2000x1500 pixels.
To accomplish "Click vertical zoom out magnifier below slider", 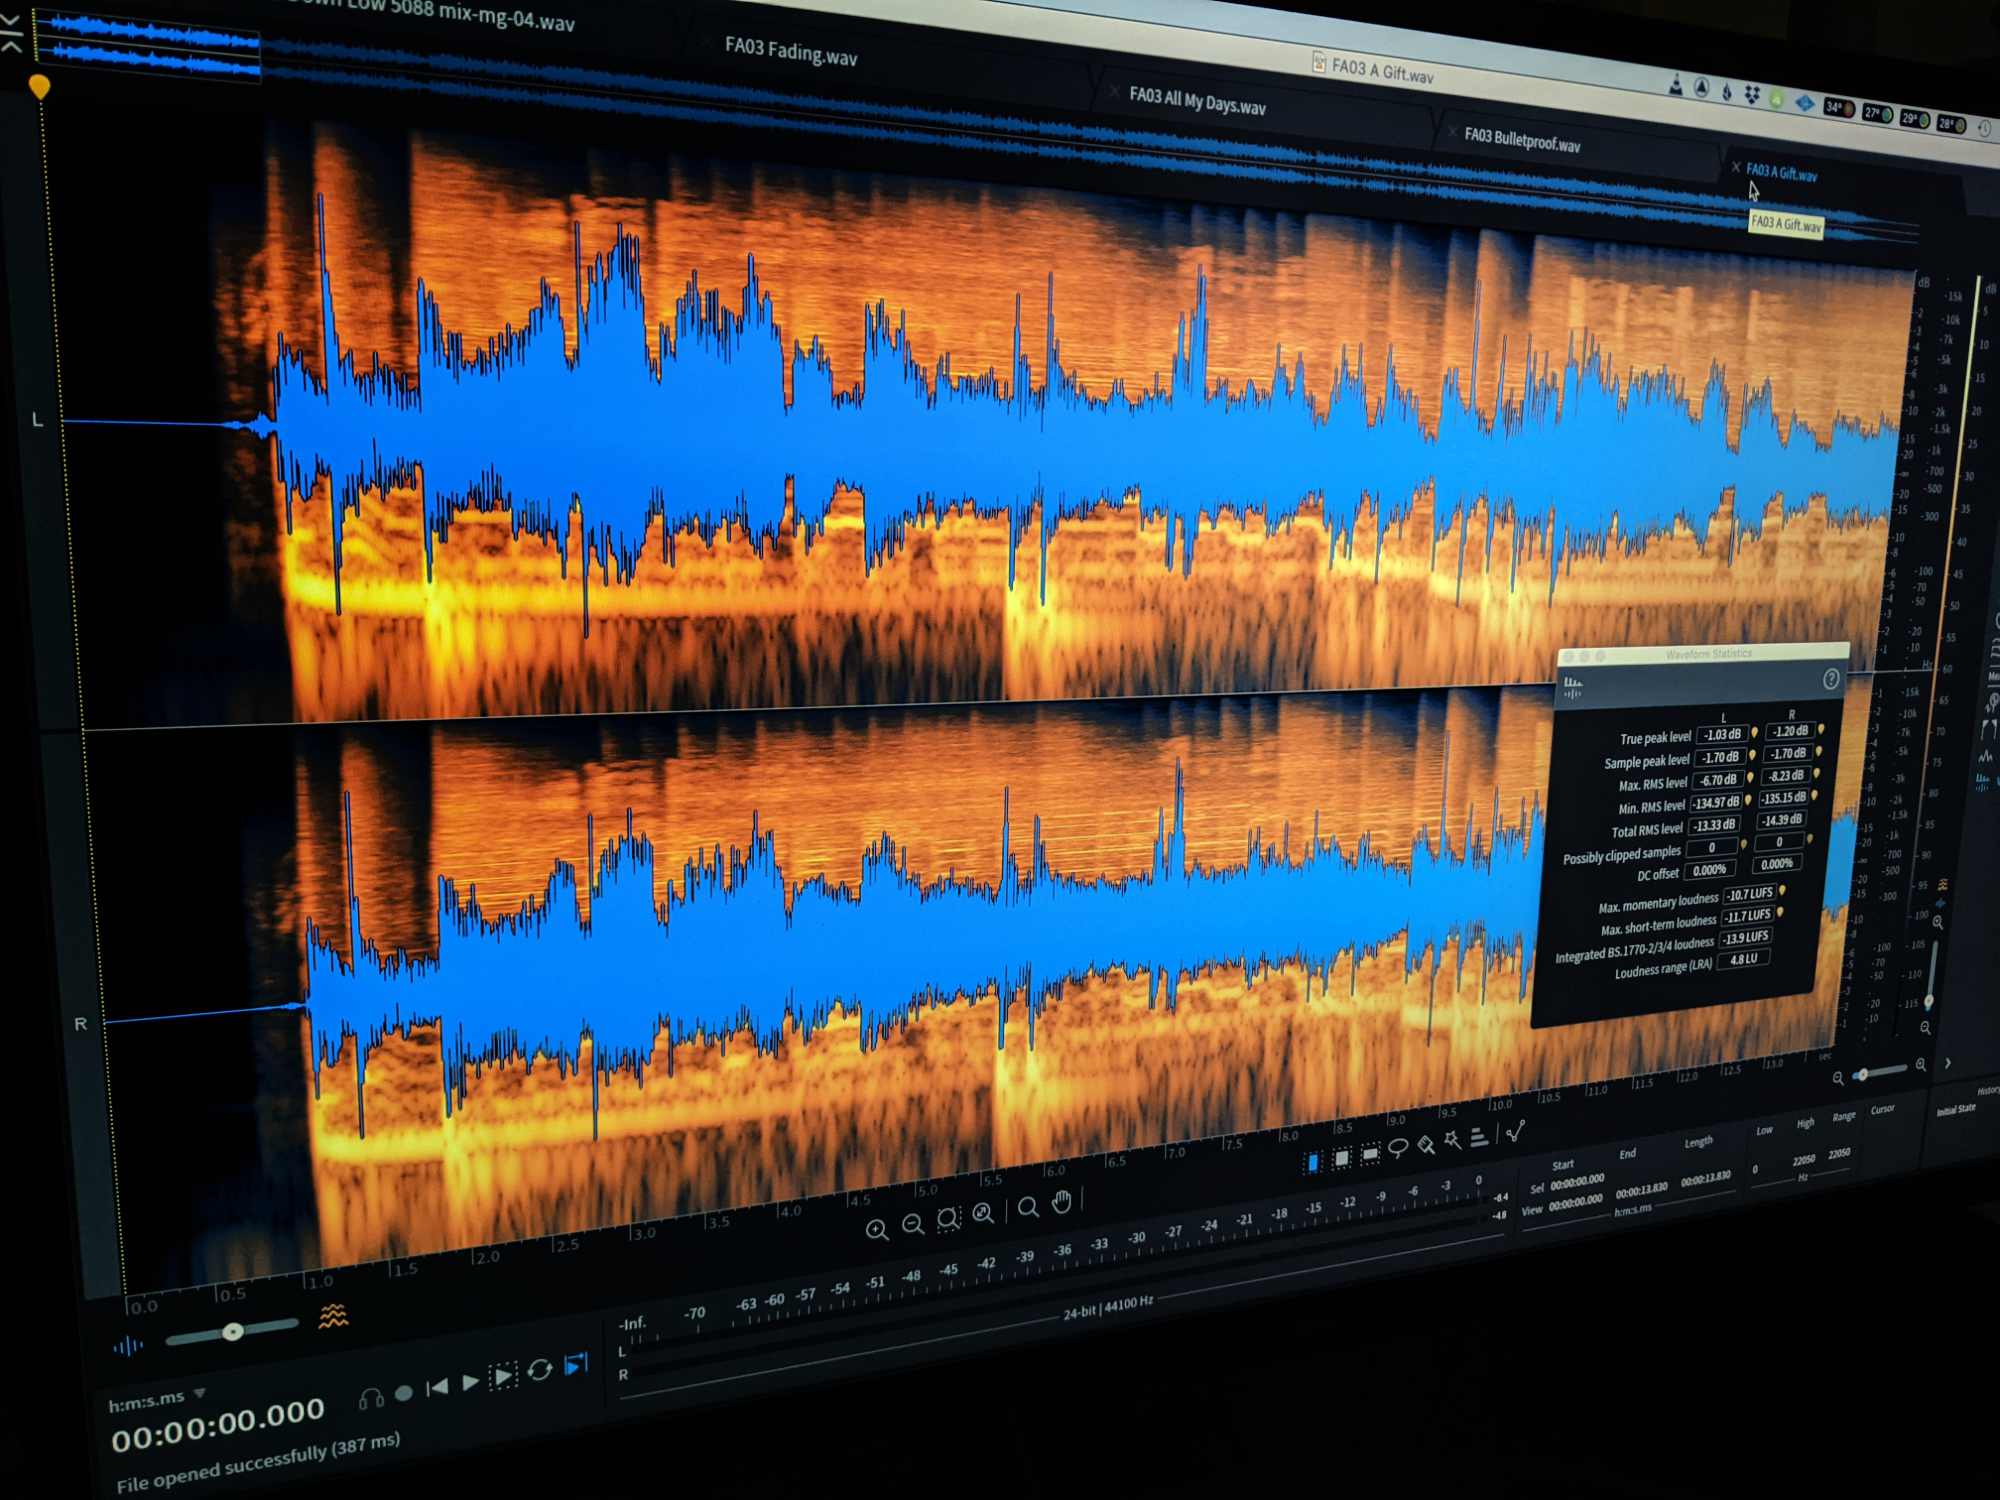I will 1925,1027.
